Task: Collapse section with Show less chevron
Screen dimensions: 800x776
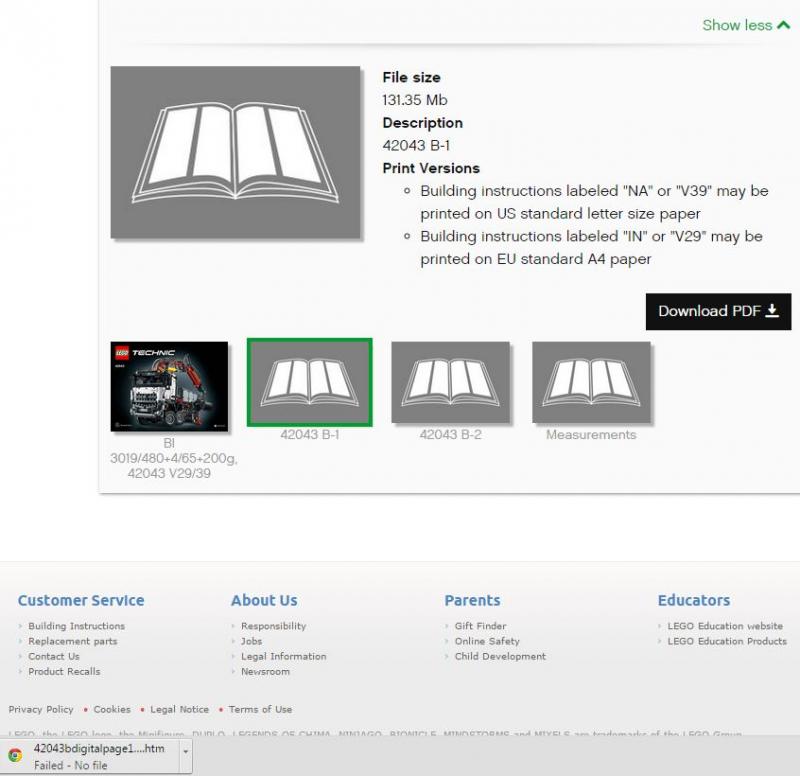Action: (x=745, y=25)
